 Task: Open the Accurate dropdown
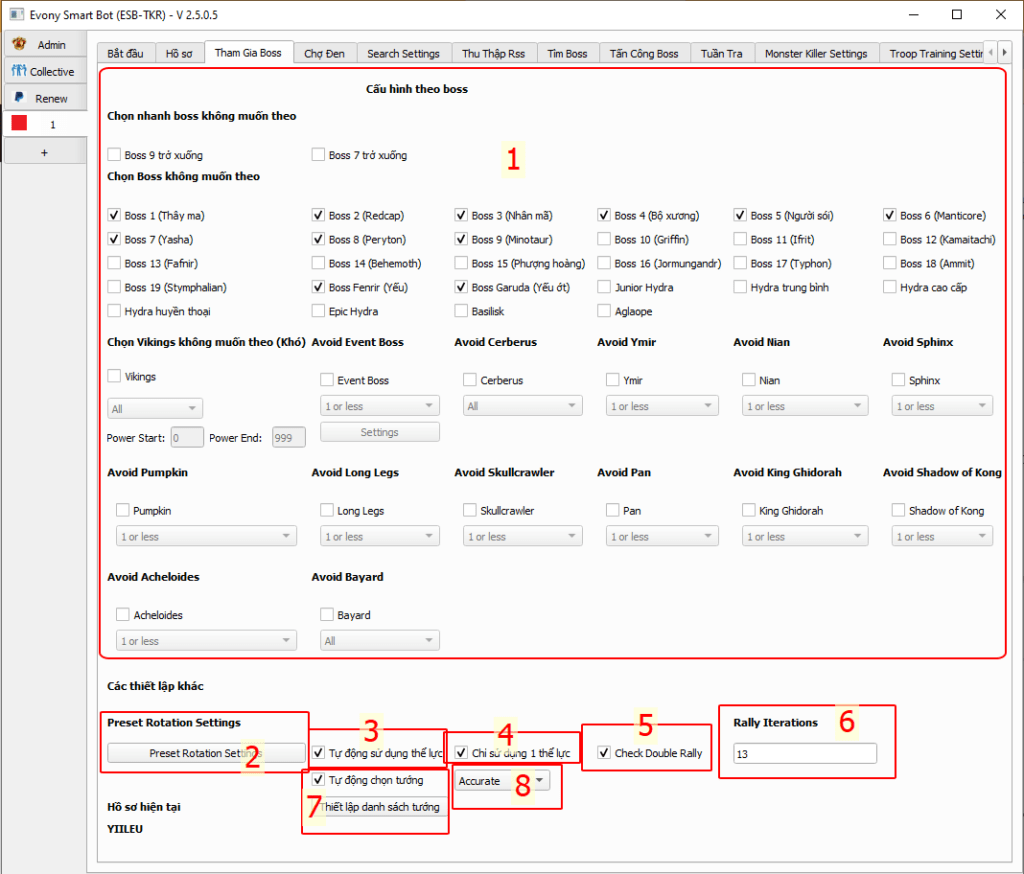tap(503, 781)
